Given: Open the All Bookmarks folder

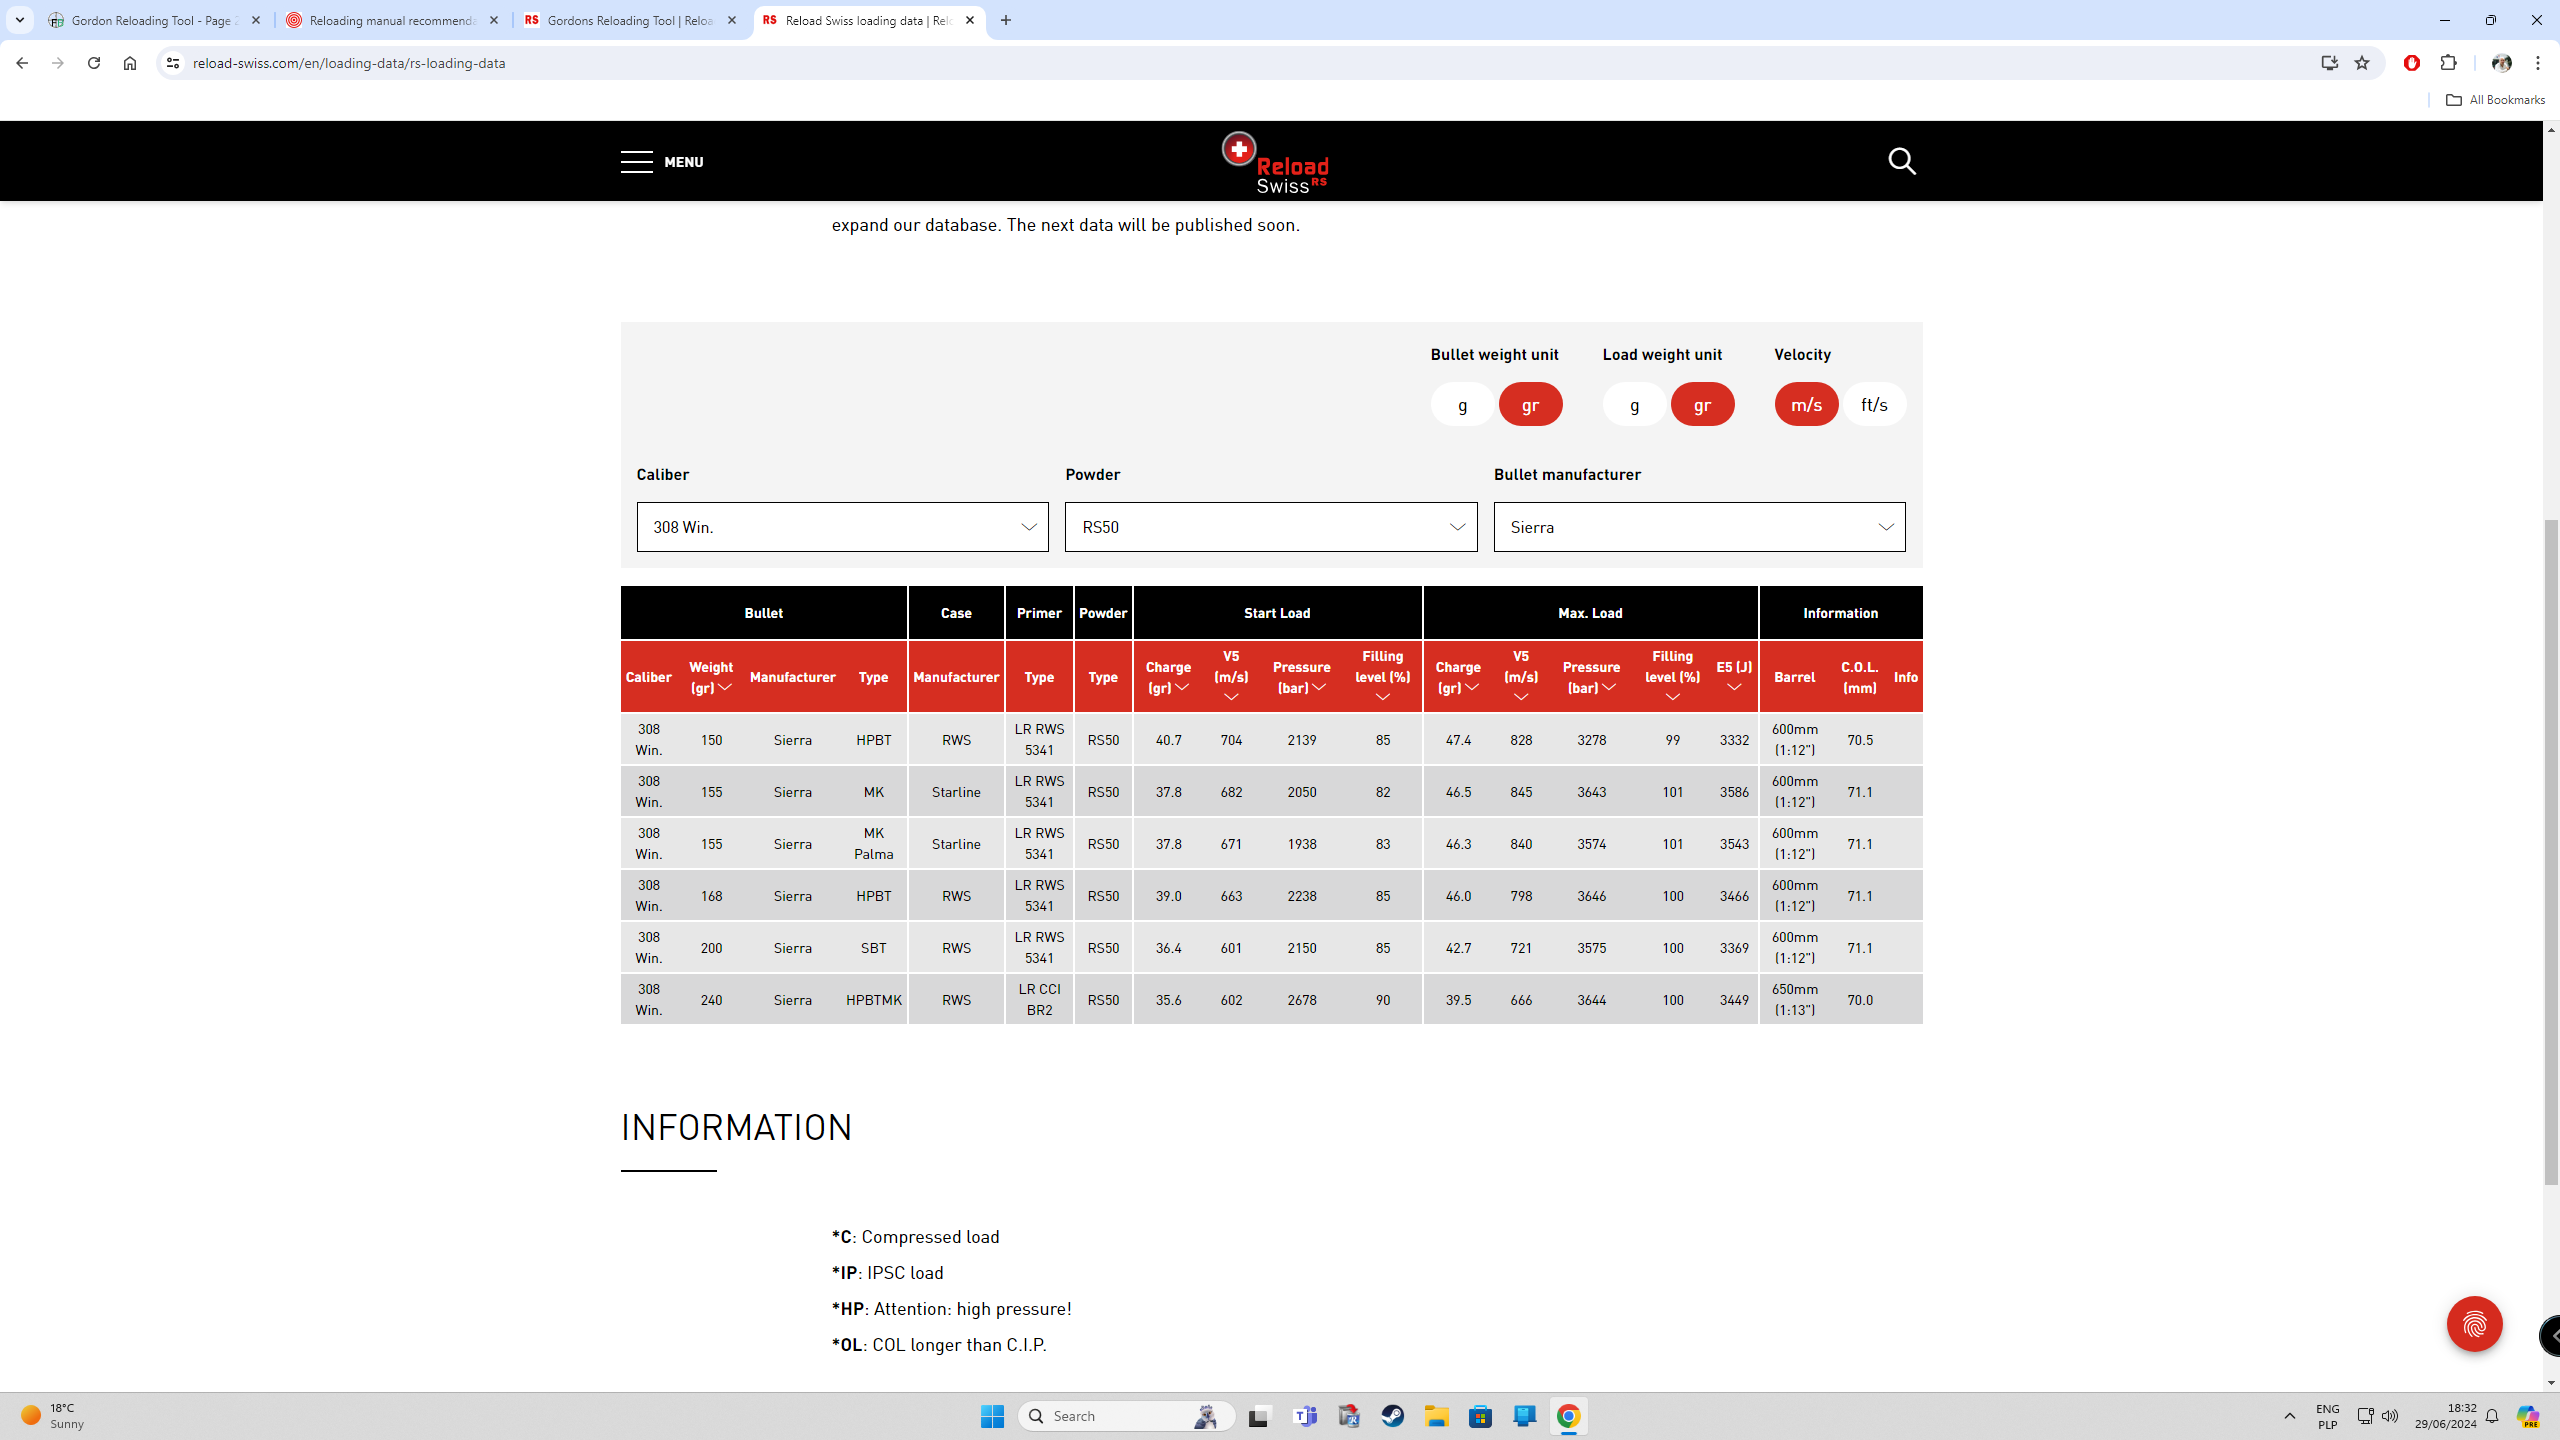Looking at the screenshot, I should (2495, 100).
